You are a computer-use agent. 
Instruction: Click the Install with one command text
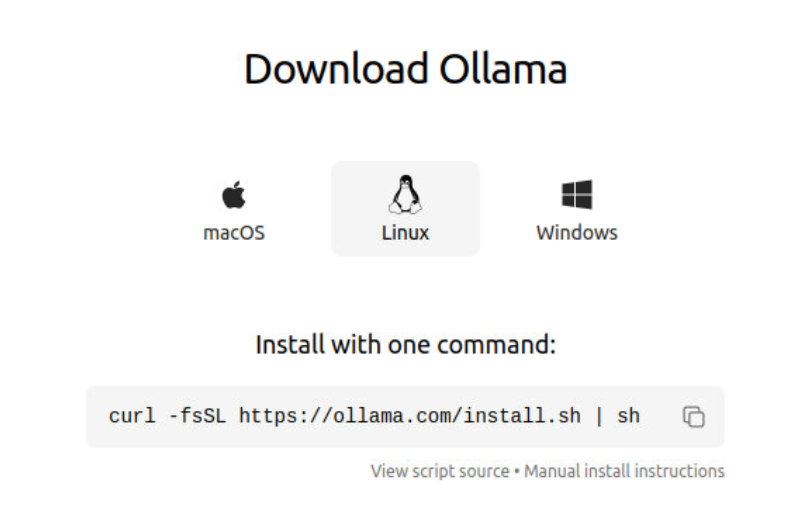406,345
